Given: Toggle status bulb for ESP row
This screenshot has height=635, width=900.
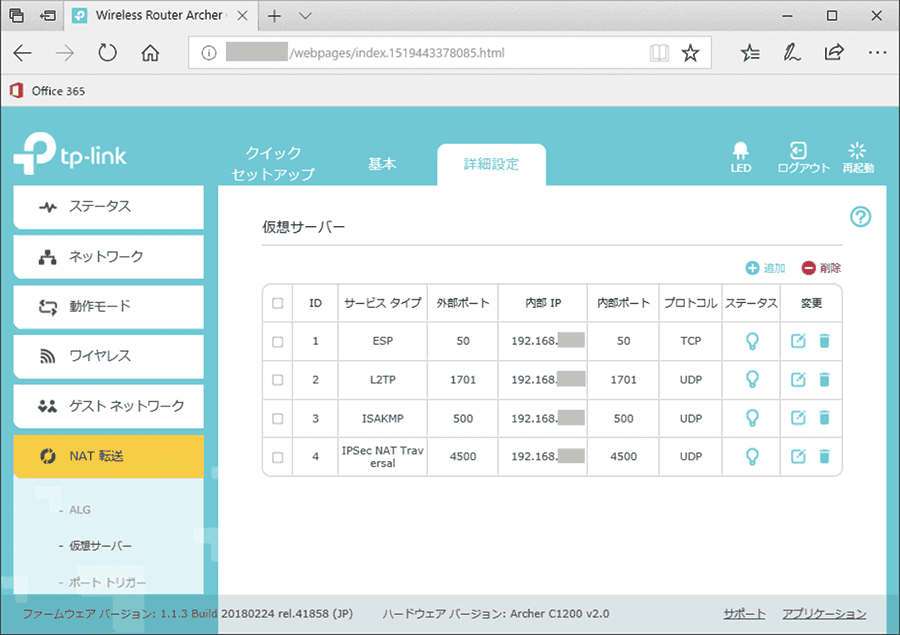Looking at the screenshot, I should [752, 341].
